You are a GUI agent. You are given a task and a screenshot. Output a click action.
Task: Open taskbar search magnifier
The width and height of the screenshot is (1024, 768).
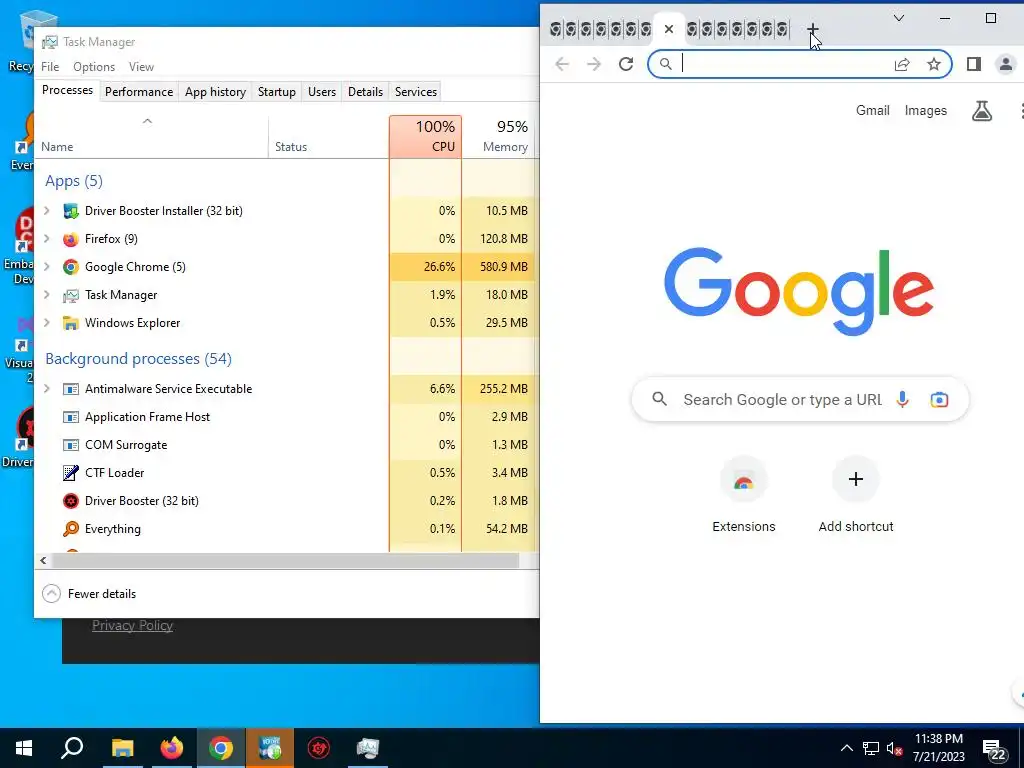click(72, 748)
